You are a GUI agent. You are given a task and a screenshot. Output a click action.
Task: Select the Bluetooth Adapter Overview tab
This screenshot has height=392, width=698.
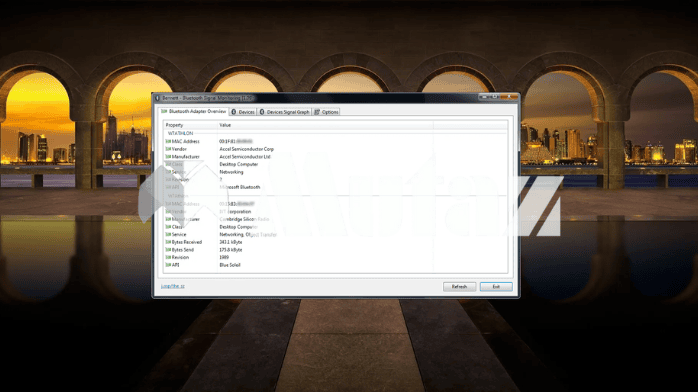pos(194,112)
